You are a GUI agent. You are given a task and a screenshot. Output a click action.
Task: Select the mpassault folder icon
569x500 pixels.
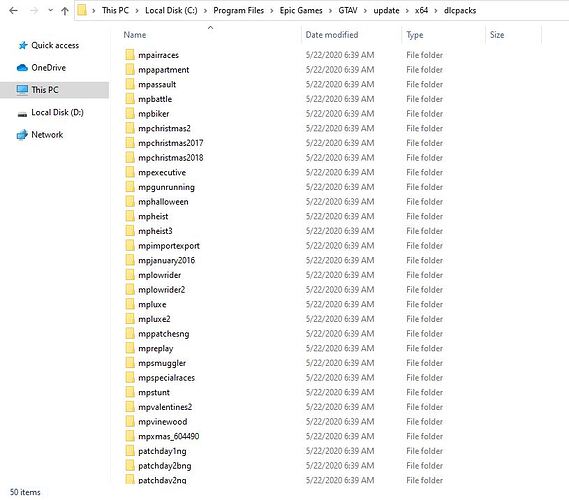[130, 84]
